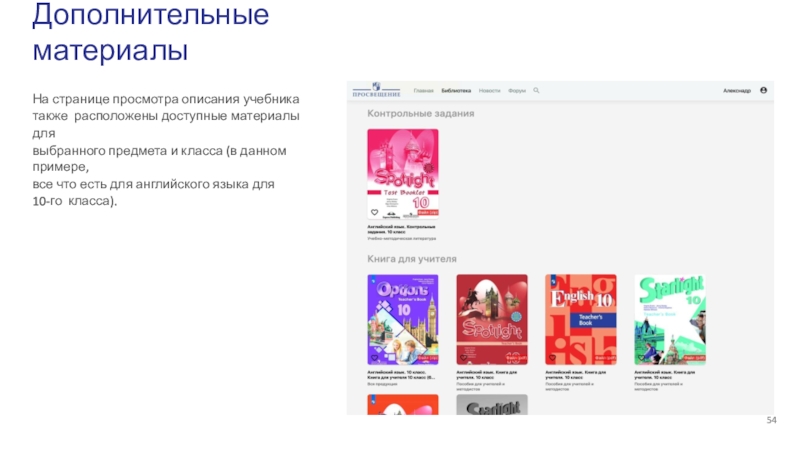Open the Options Teacher's Book 10 cover

click(403, 319)
